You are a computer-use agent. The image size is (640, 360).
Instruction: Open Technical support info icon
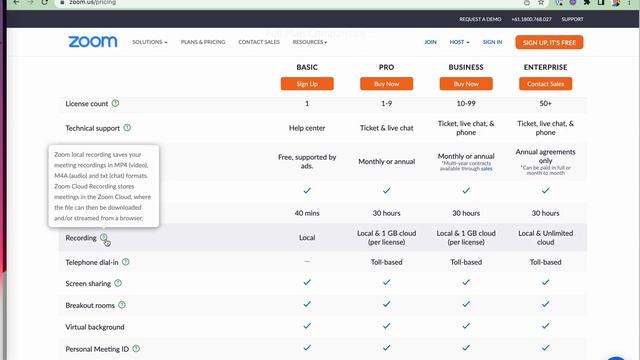coord(127,128)
